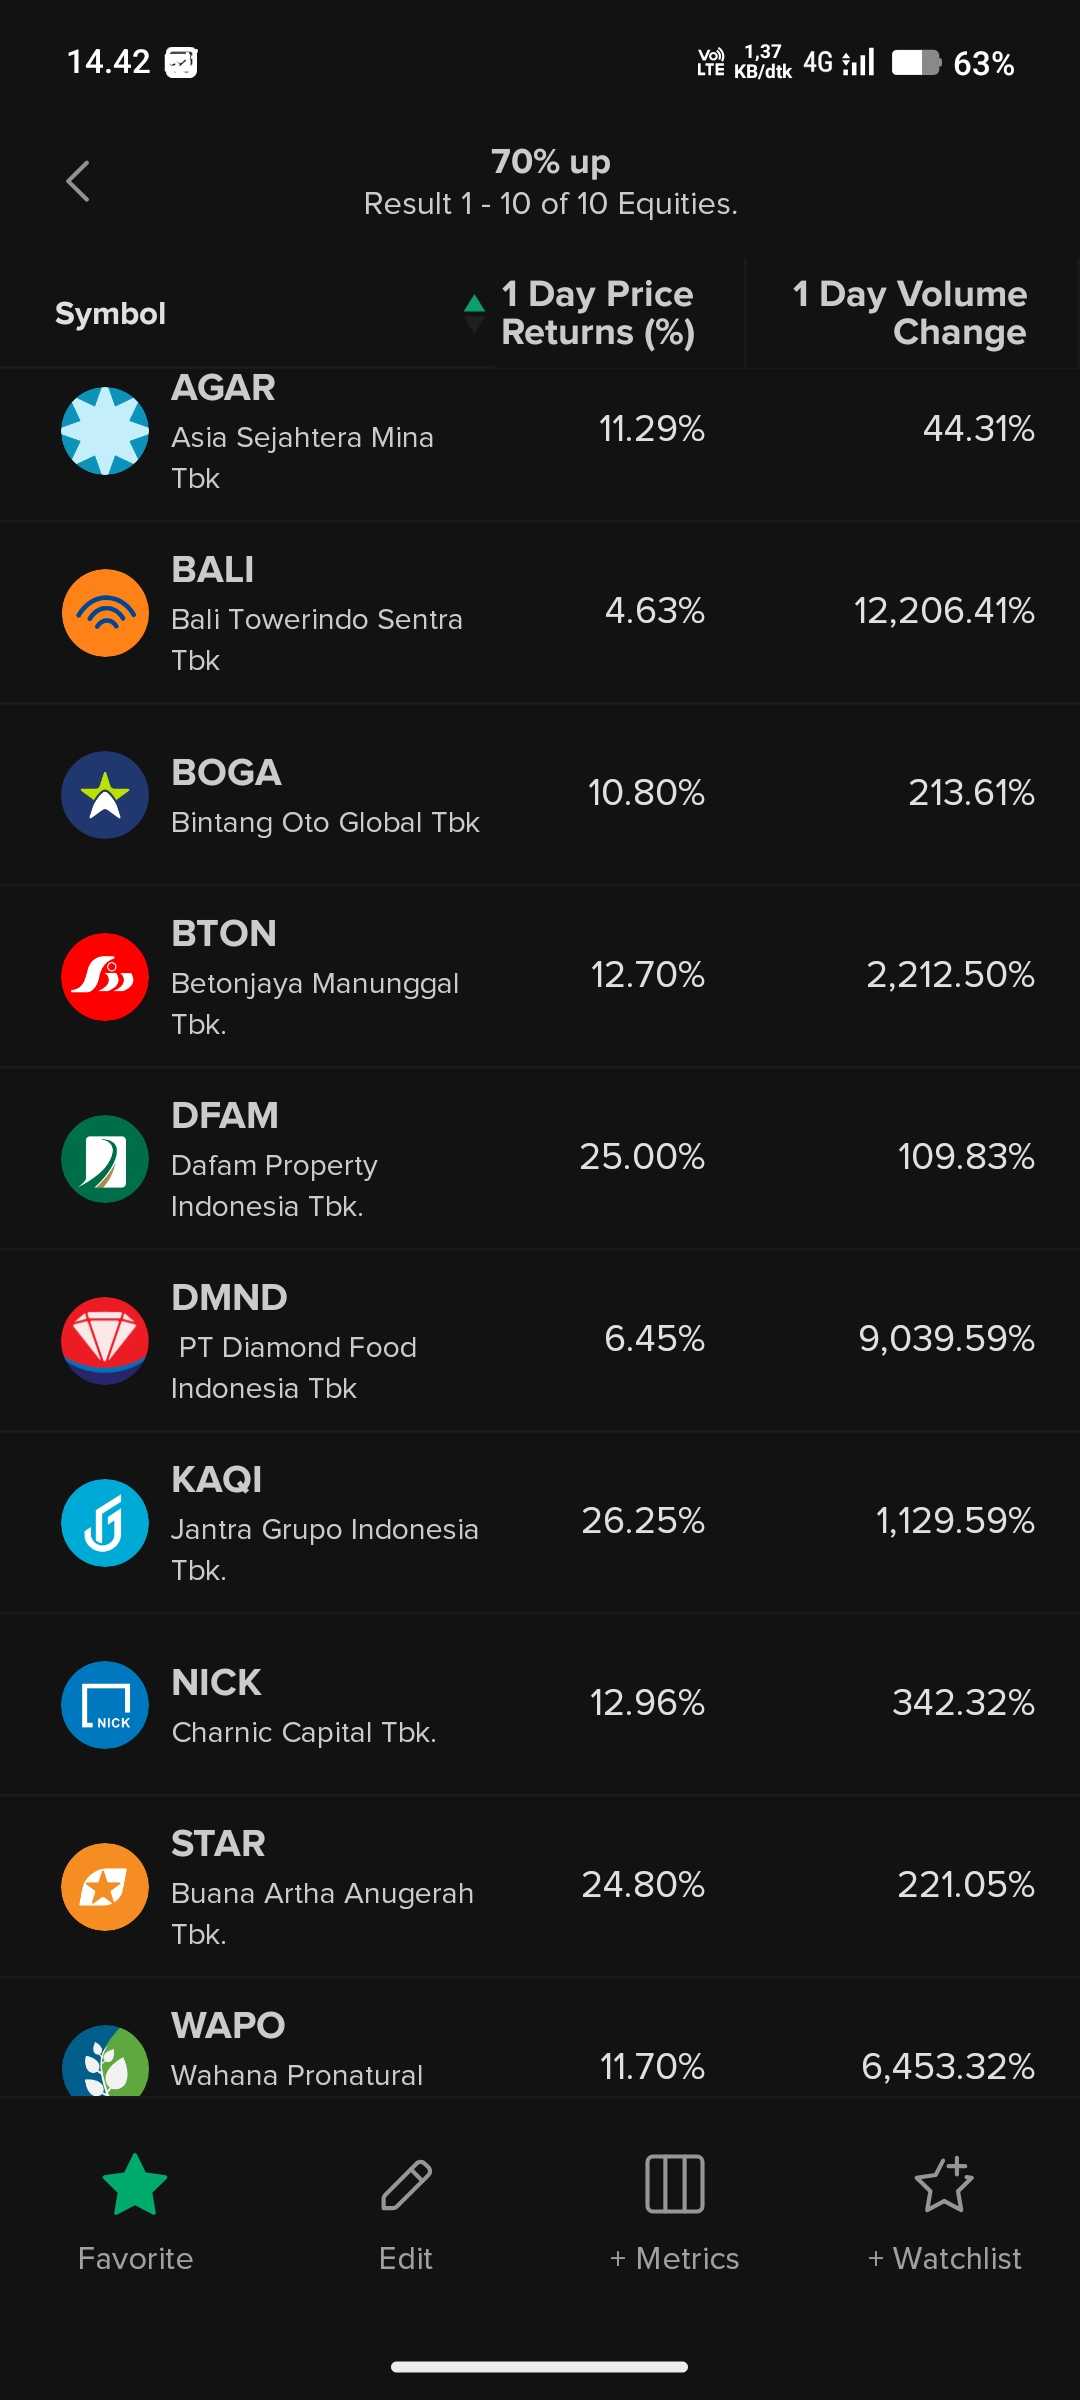Open the AGAR company logo
Viewport: 1080px width, 2400px height.
[x=105, y=431]
